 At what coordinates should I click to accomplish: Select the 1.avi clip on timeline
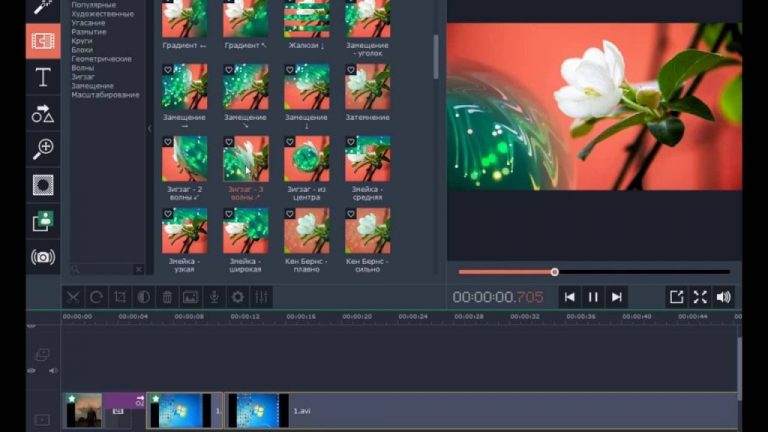[482, 410]
